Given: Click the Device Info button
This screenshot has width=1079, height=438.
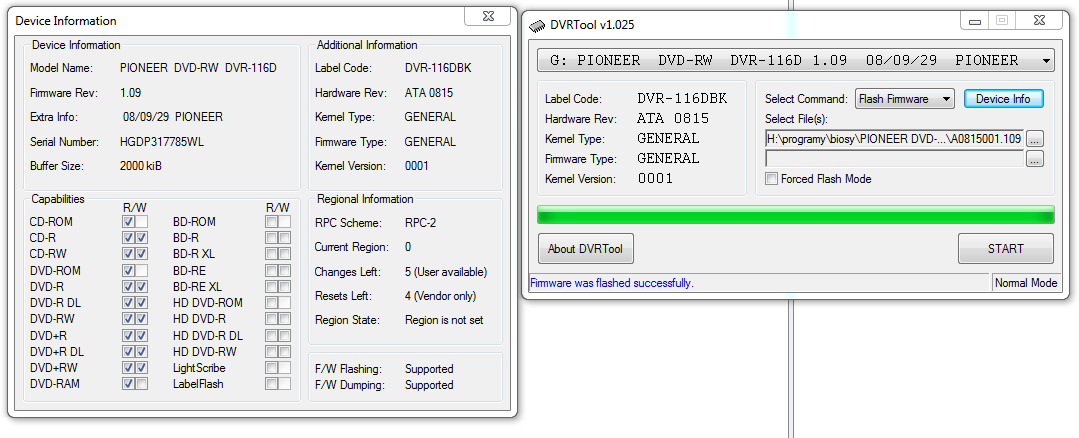Looking at the screenshot, I should click(x=1003, y=99).
